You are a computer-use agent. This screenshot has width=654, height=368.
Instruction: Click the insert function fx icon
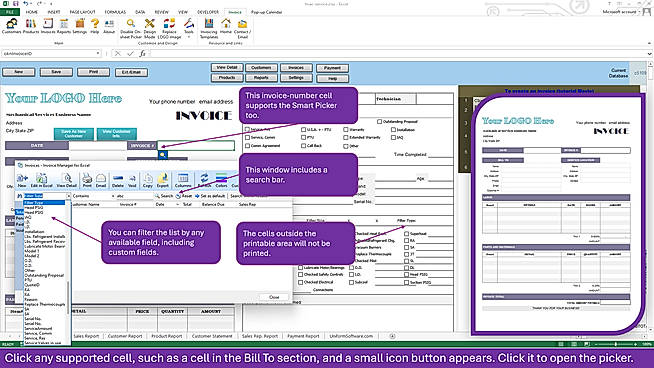143,53
